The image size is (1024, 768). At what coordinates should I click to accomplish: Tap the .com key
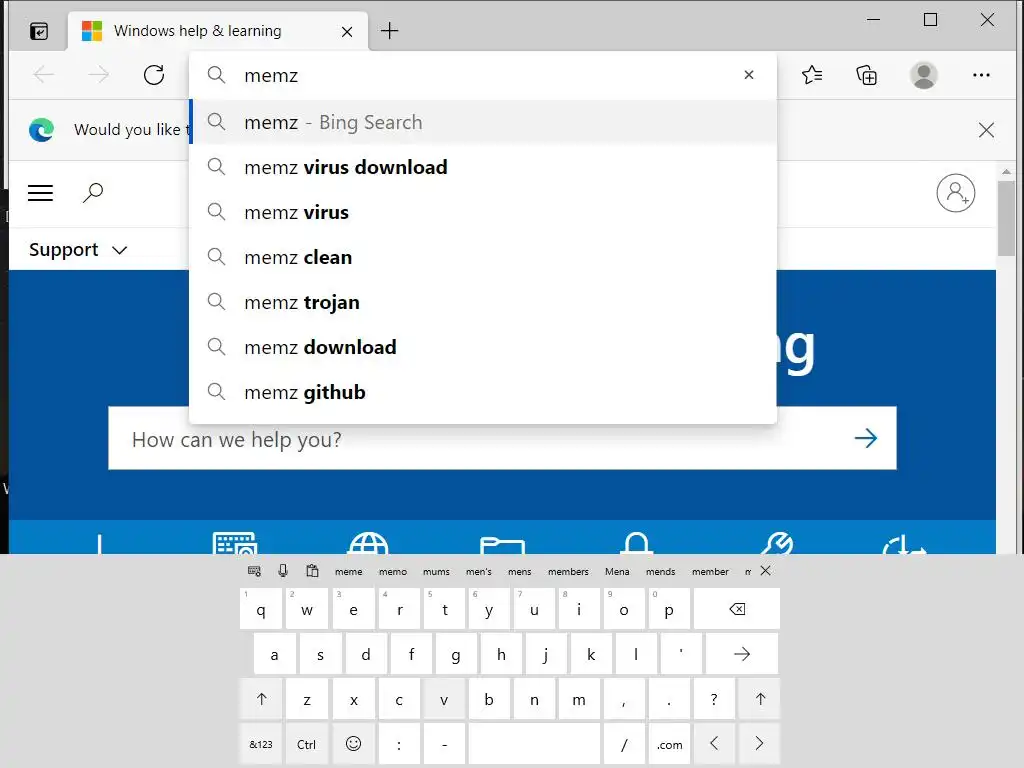click(x=669, y=744)
